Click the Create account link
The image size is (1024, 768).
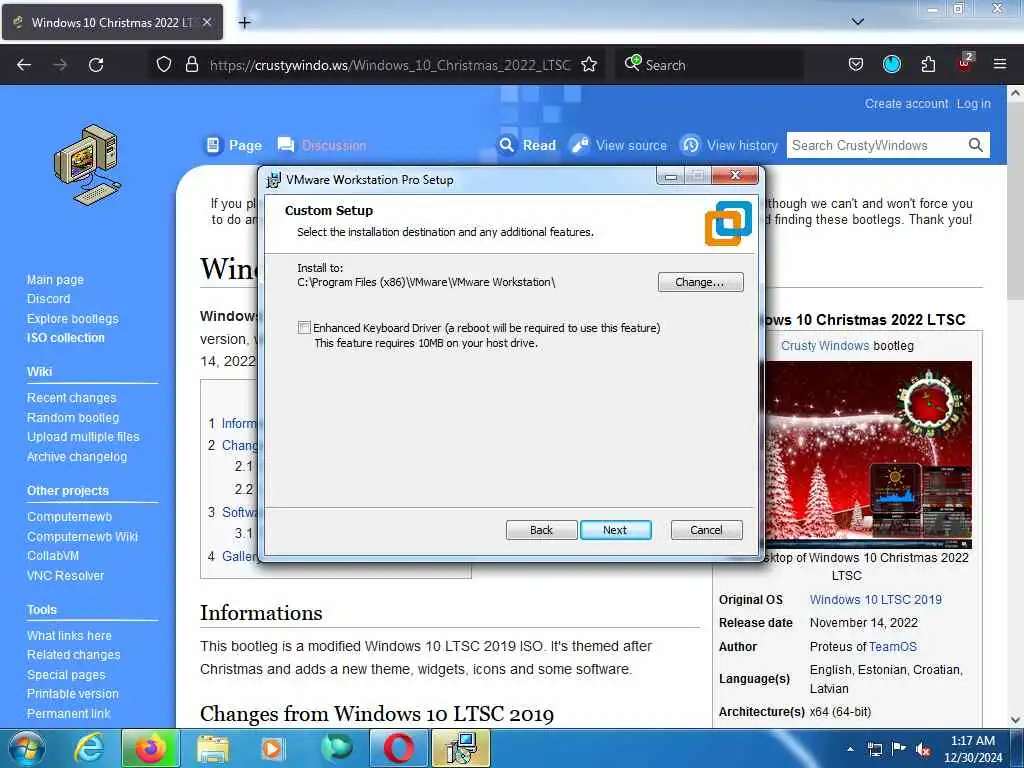[x=906, y=104]
